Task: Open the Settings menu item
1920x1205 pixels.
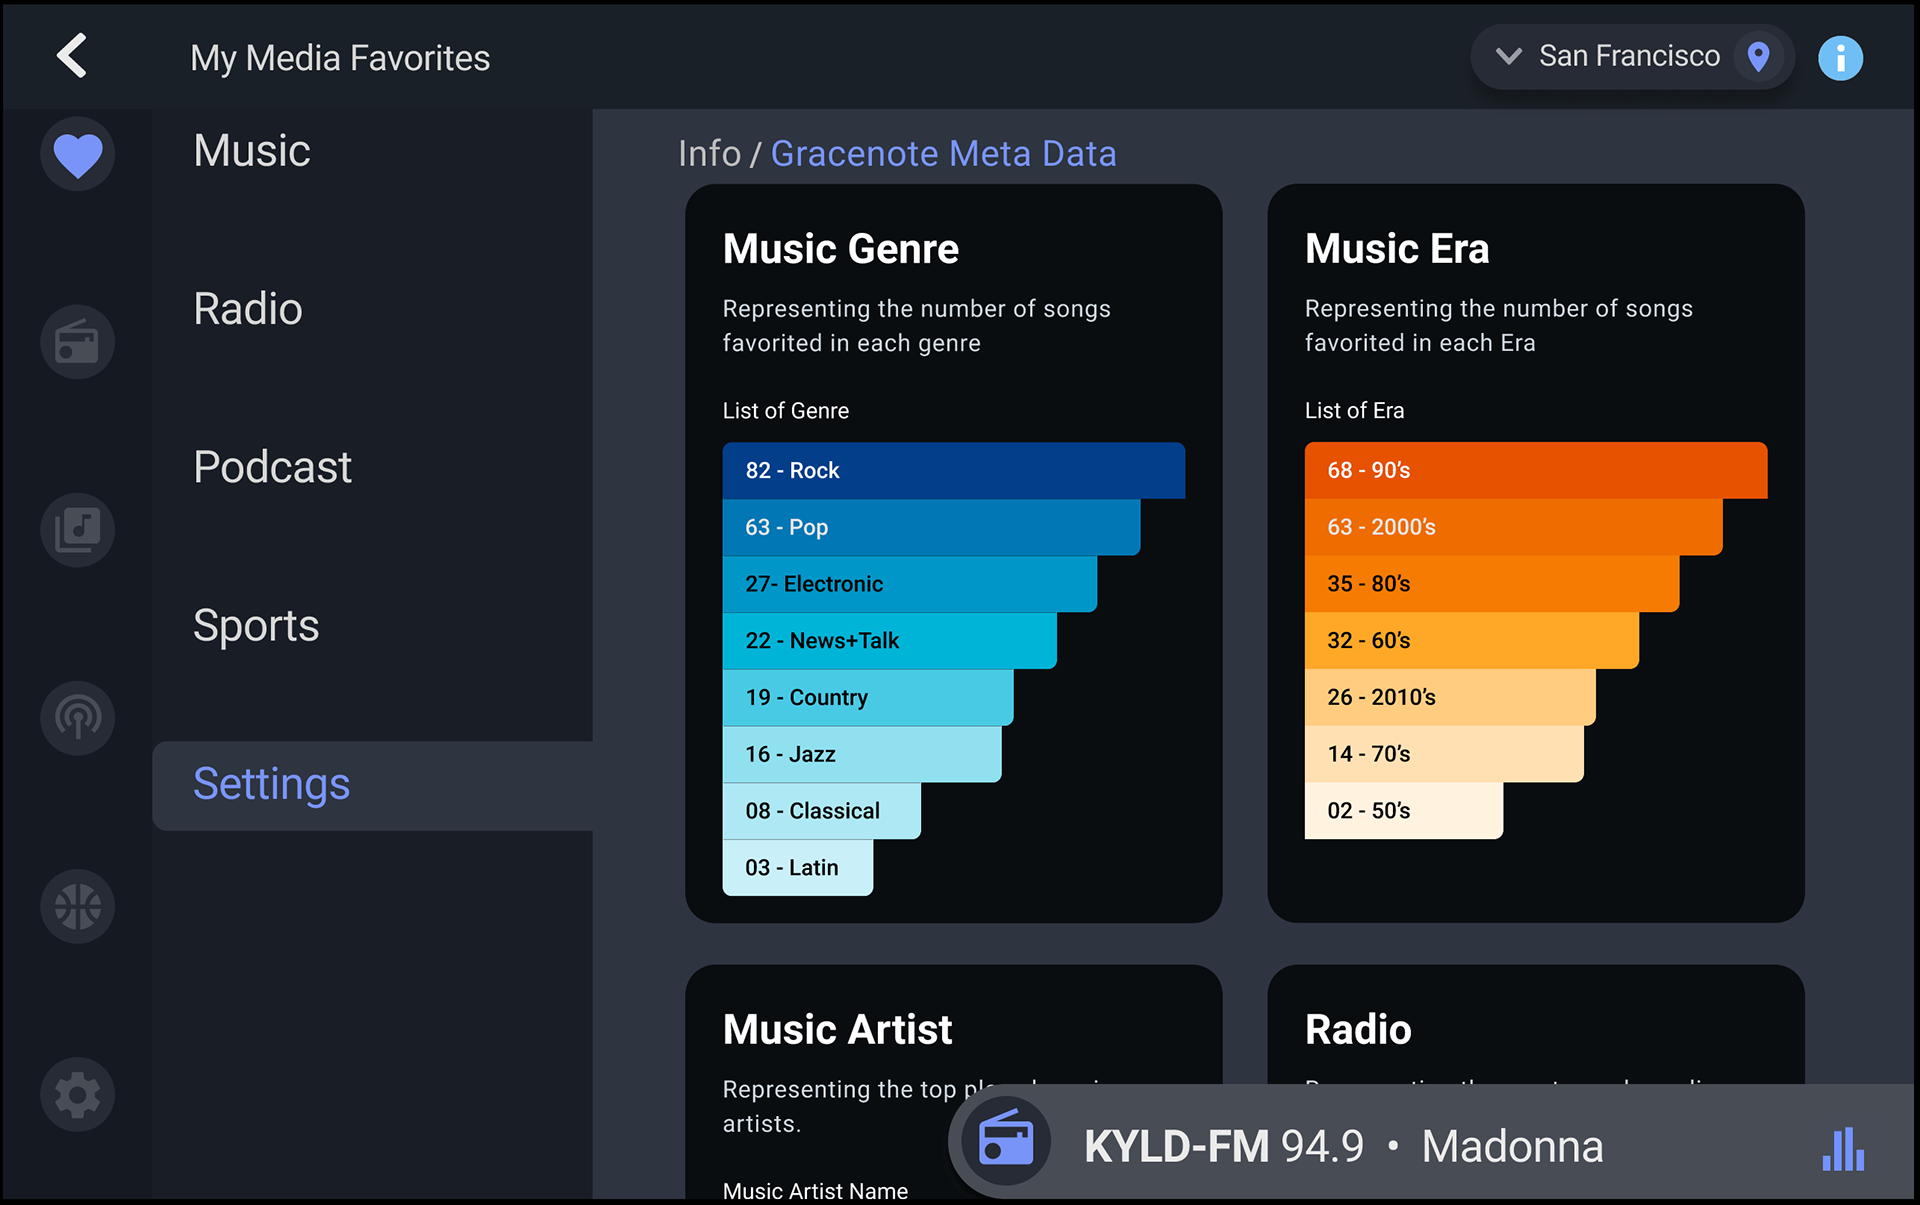Action: [271, 784]
